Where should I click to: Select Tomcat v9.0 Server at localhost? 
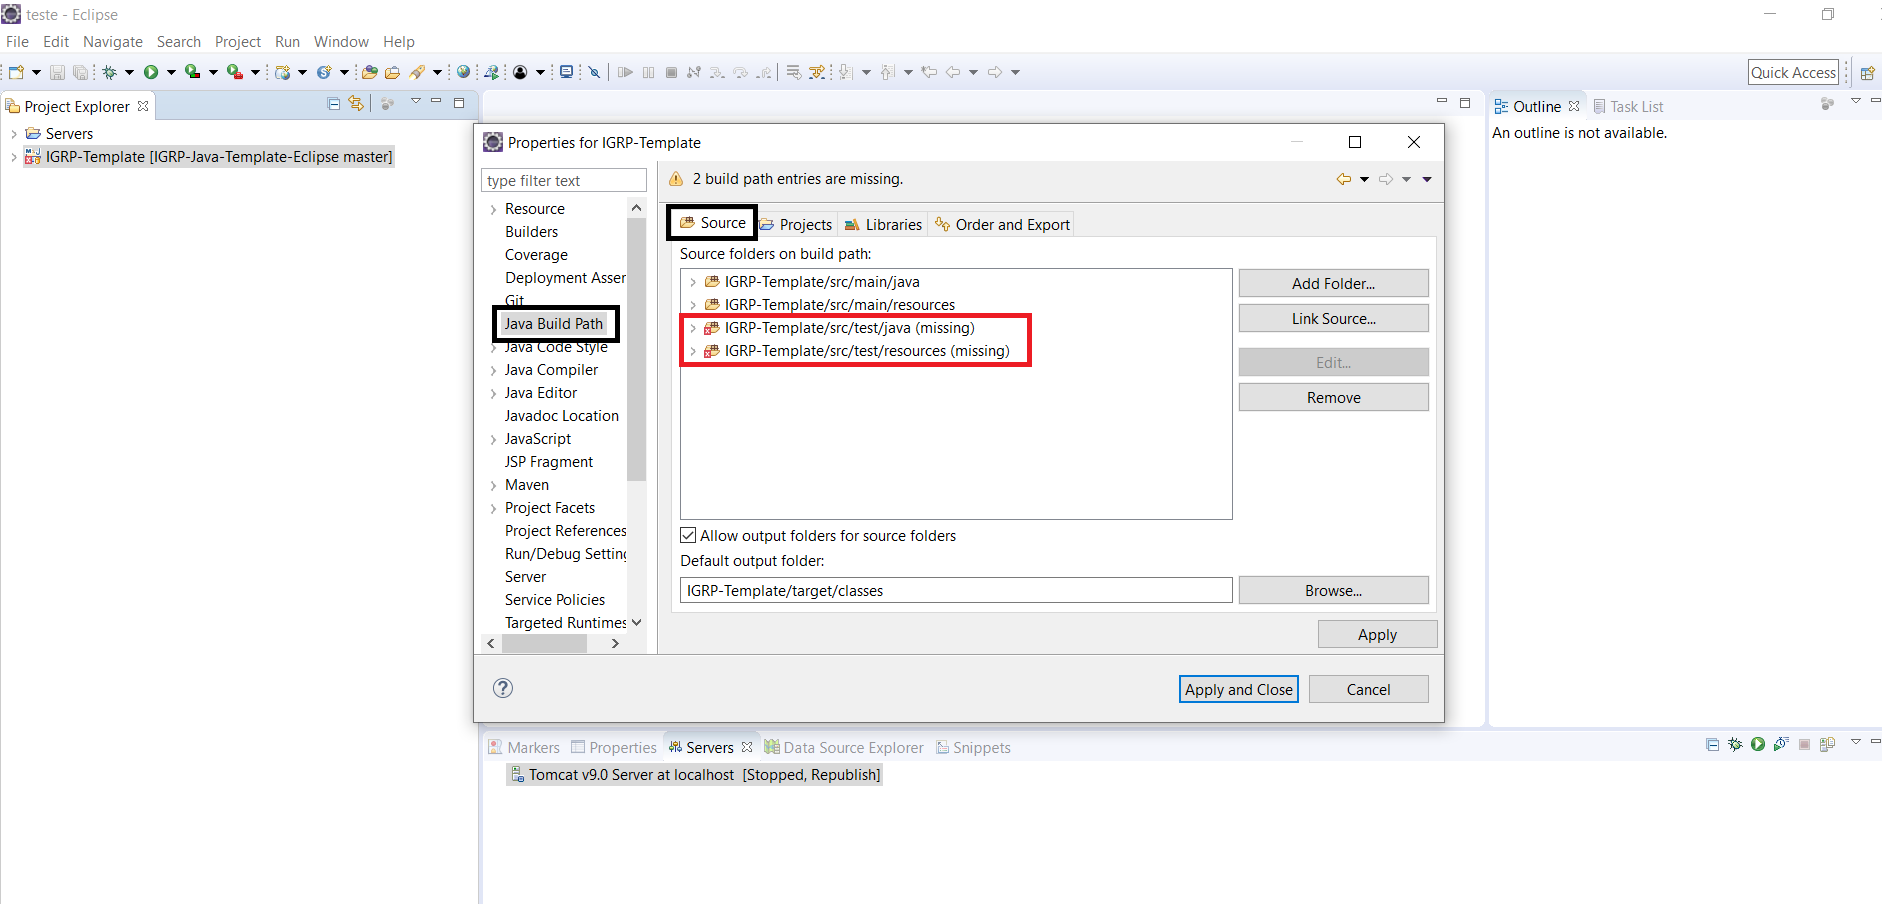click(x=695, y=775)
